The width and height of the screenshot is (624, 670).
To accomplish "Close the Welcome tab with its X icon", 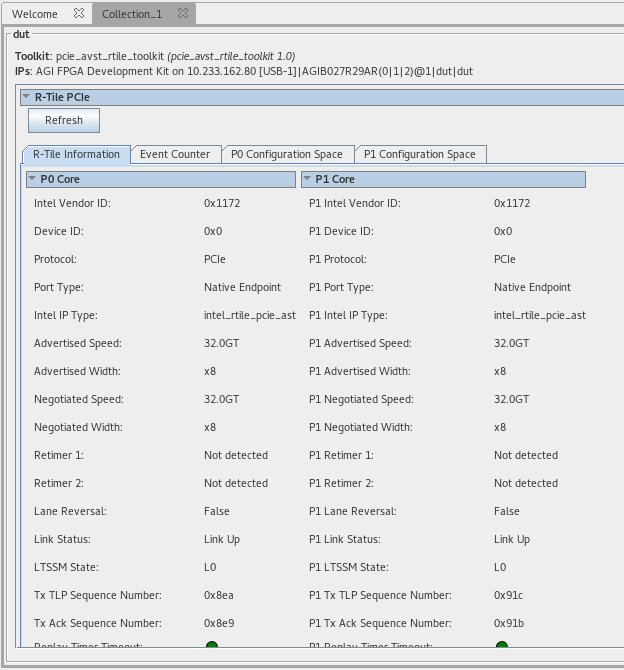I will (x=79, y=13).
